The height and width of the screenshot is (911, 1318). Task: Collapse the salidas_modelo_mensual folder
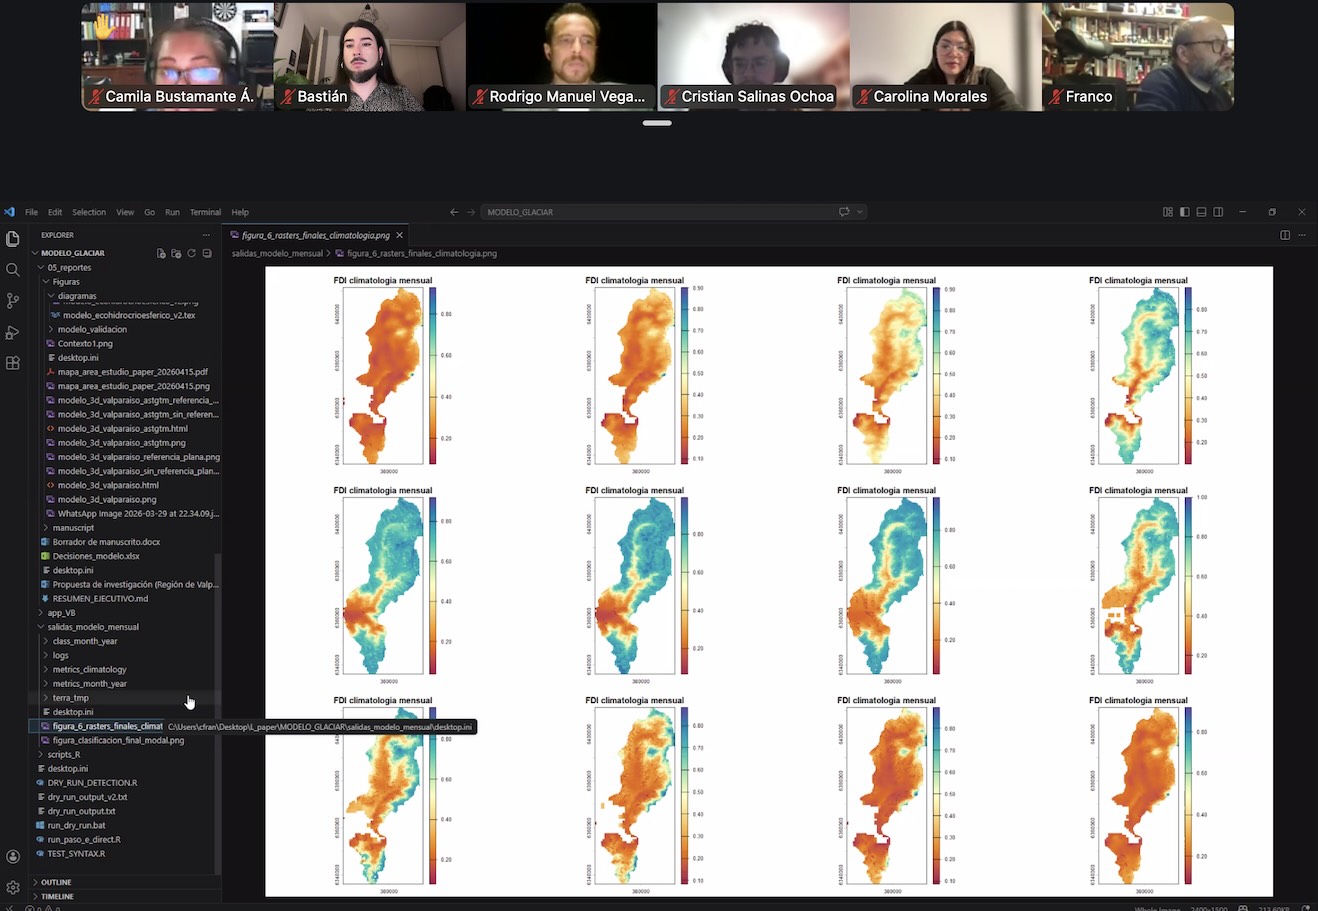(93, 627)
